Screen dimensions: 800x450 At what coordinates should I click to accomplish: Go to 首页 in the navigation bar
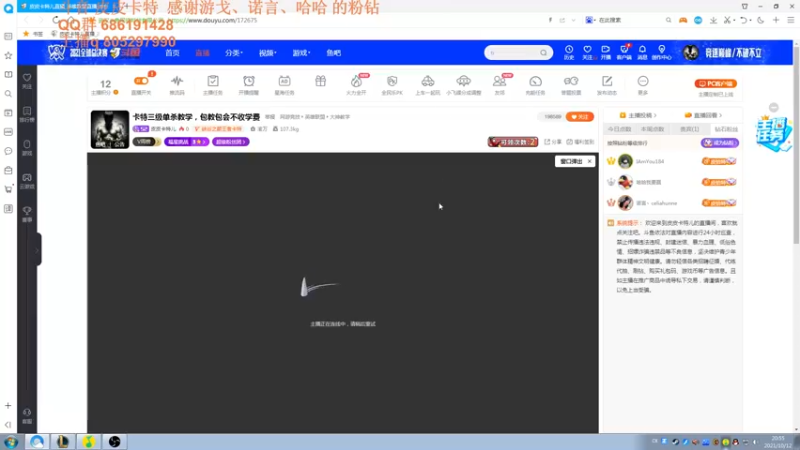[x=172, y=53]
